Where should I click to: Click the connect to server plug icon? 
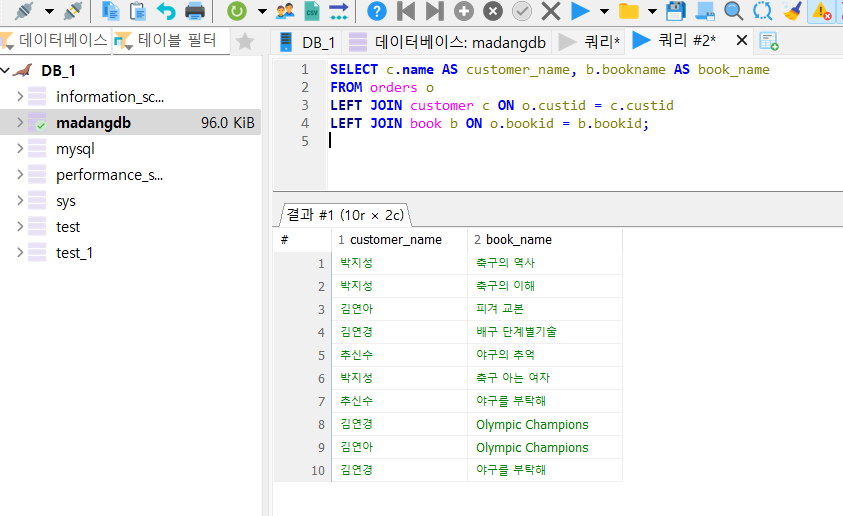(x=23, y=11)
